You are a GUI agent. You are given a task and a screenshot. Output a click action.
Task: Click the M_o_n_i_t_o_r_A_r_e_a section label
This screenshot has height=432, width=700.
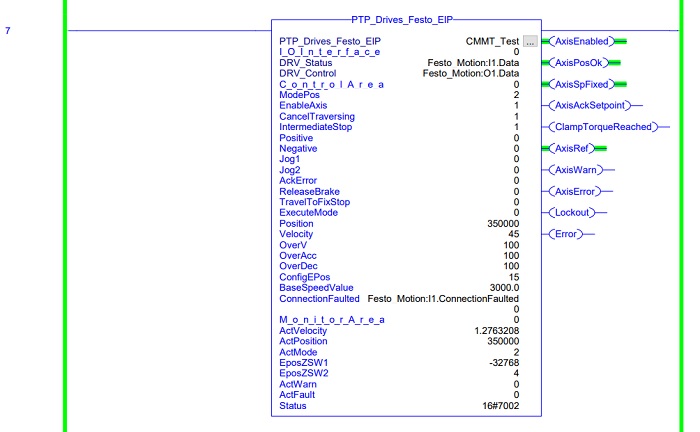coord(332,320)
